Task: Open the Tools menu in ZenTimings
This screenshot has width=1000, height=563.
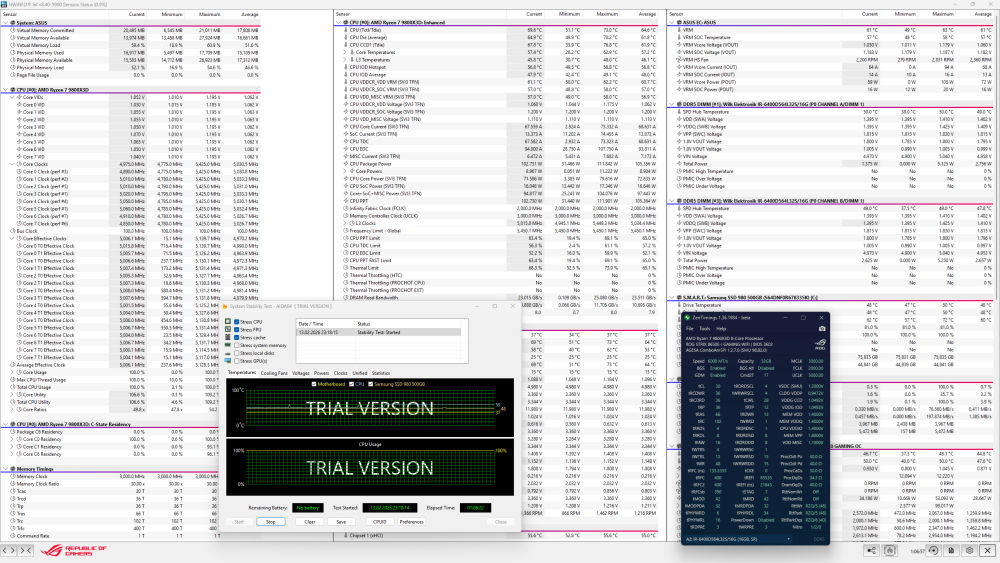Action: pos(705,328)
